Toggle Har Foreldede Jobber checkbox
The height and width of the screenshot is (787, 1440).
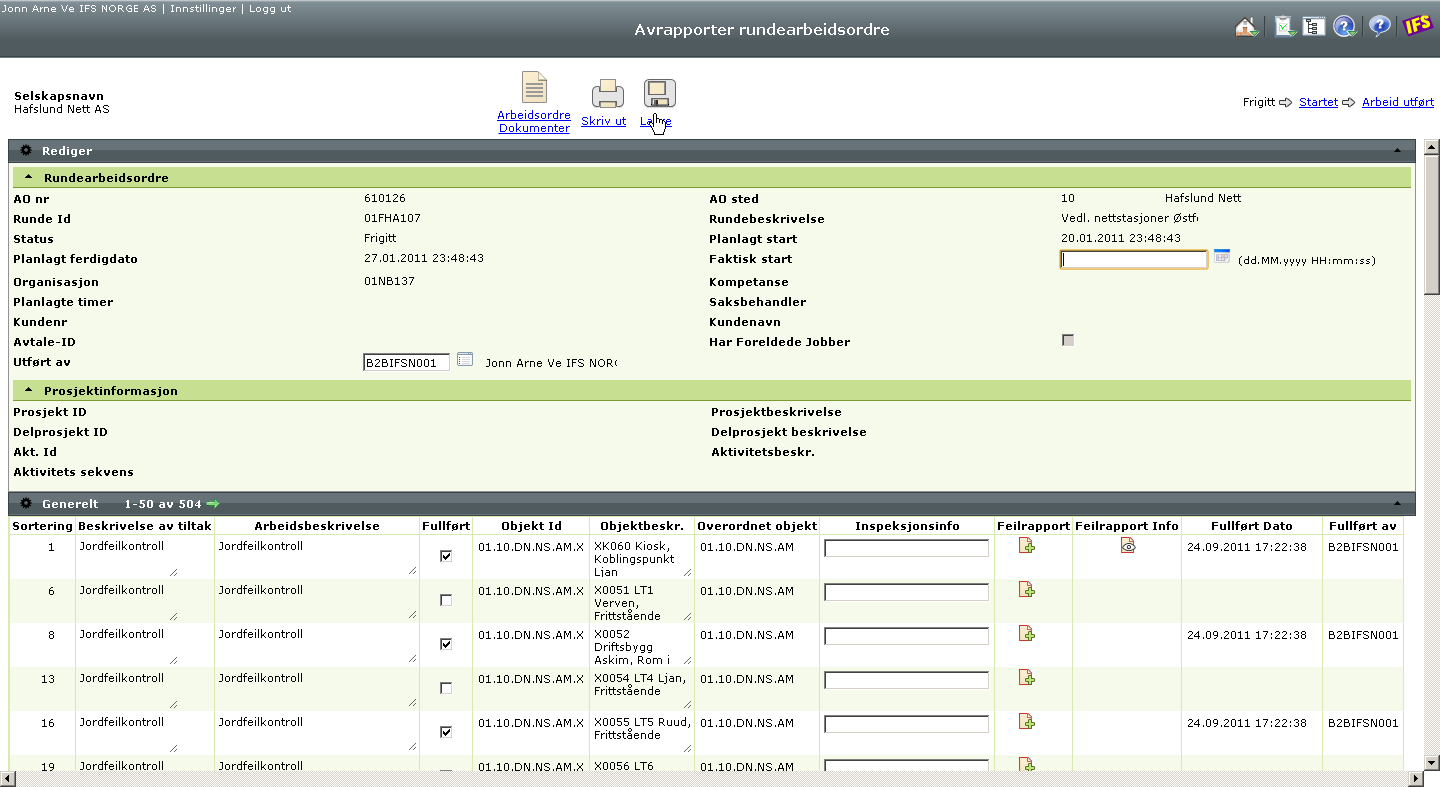tap(1068, 340)
